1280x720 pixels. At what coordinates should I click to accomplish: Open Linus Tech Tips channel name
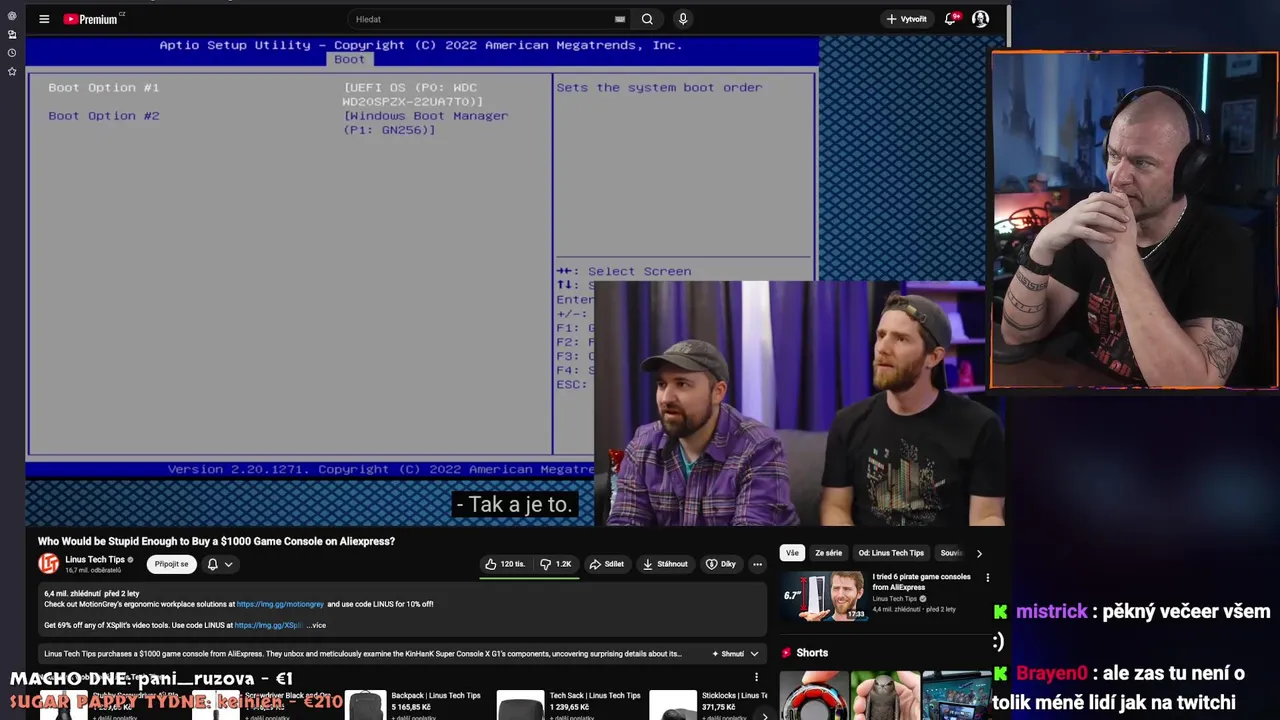(95, 559)
